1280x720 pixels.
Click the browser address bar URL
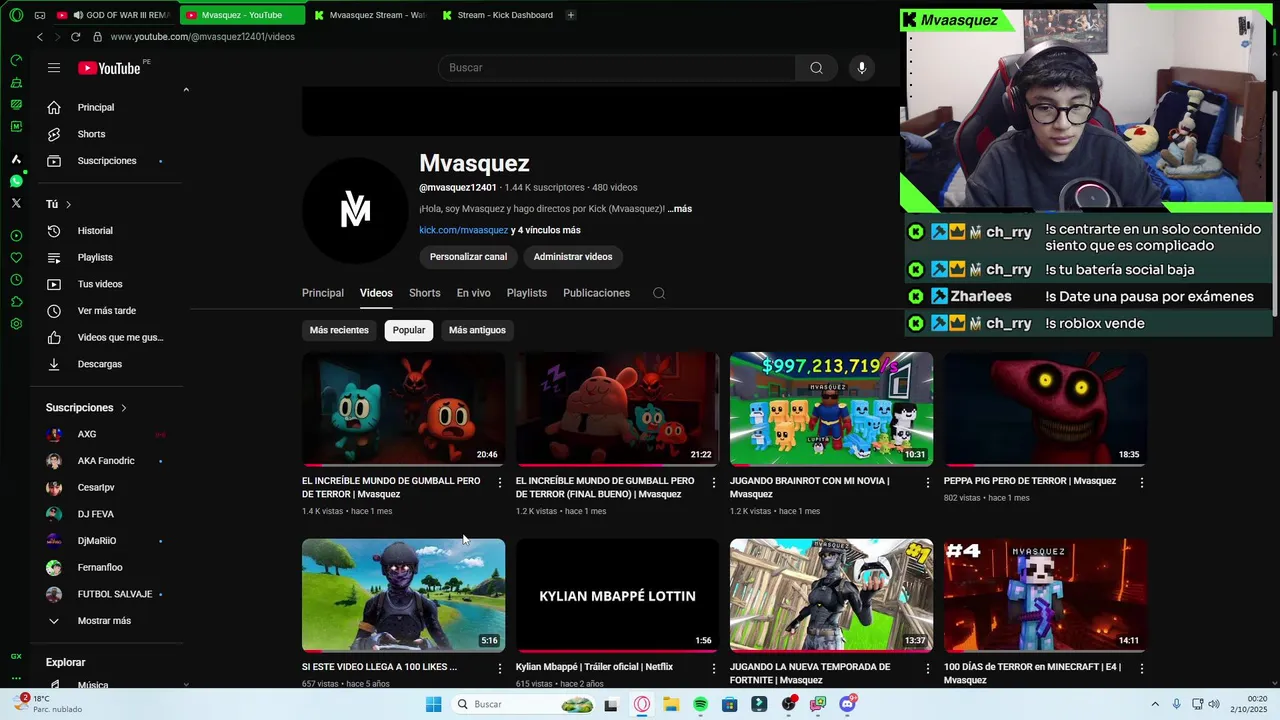pyautogui.click(x=203, y=37)
